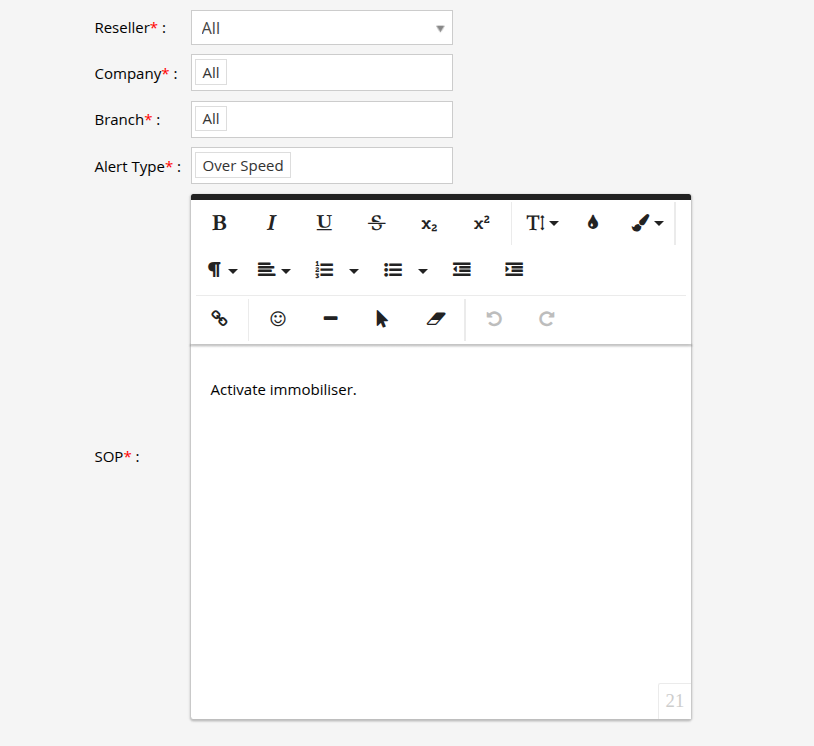Toggle bold formatting in the editor
The height and width of the screenshot is (746, 814).
point(219,223)
